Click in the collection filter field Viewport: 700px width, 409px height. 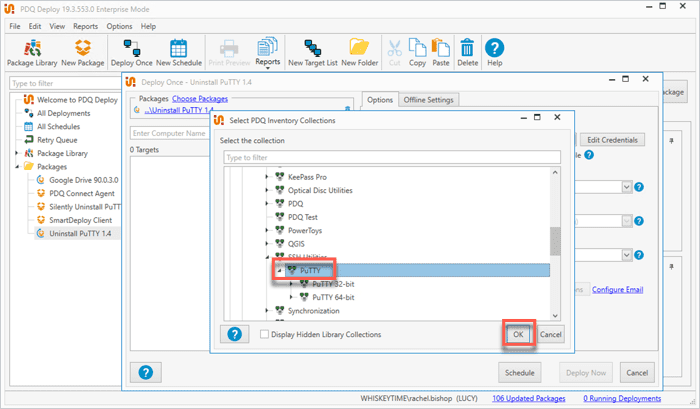pos(392,157)
